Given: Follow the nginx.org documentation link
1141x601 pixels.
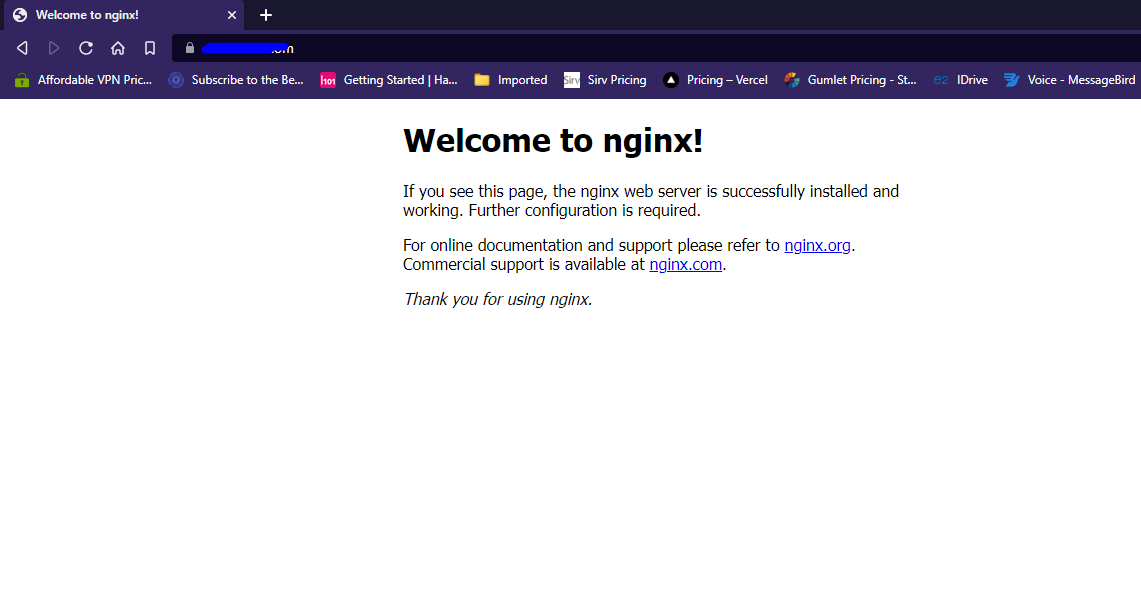Looking at the screenshot, I should 817,245.
